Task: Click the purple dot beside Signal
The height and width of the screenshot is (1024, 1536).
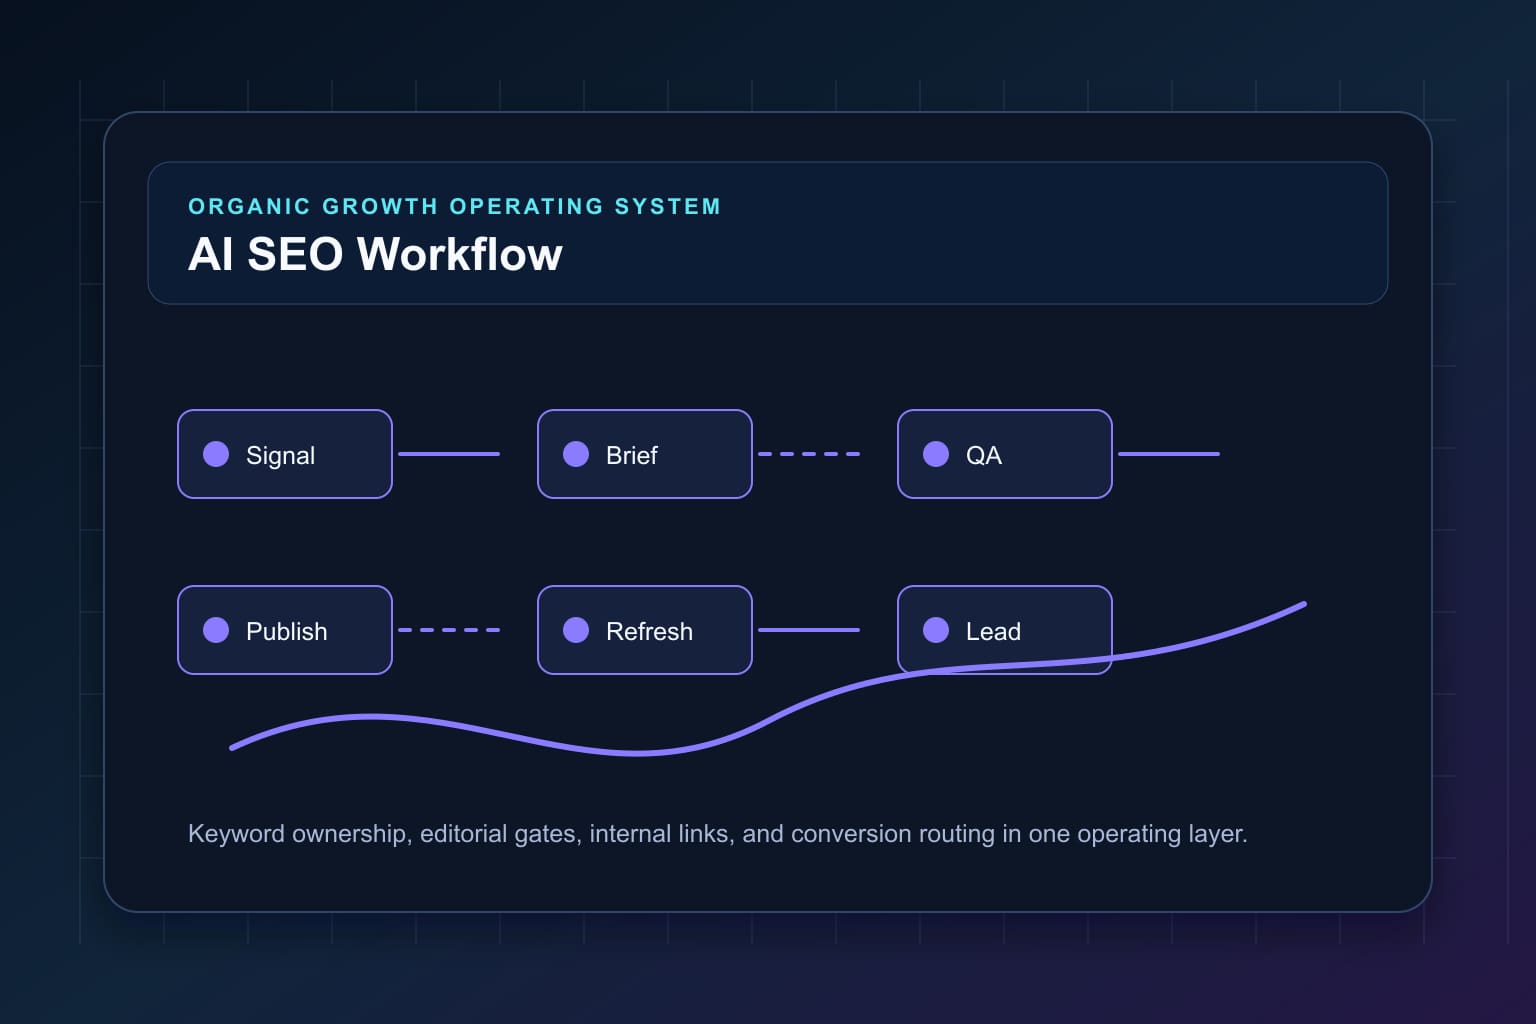Action: point(216,454)
